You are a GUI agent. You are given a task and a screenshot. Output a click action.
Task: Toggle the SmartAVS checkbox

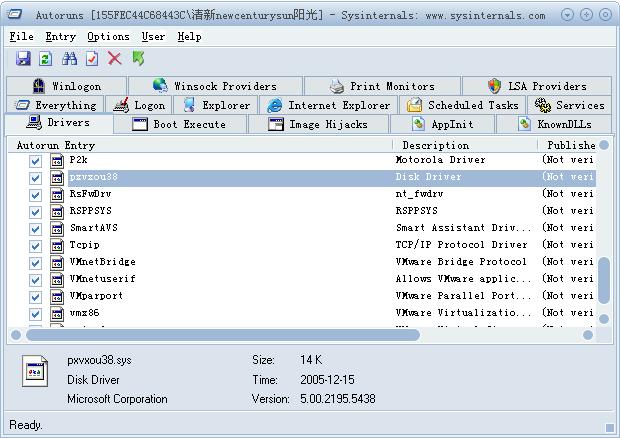pyautogui.click(x=35, y=229)
